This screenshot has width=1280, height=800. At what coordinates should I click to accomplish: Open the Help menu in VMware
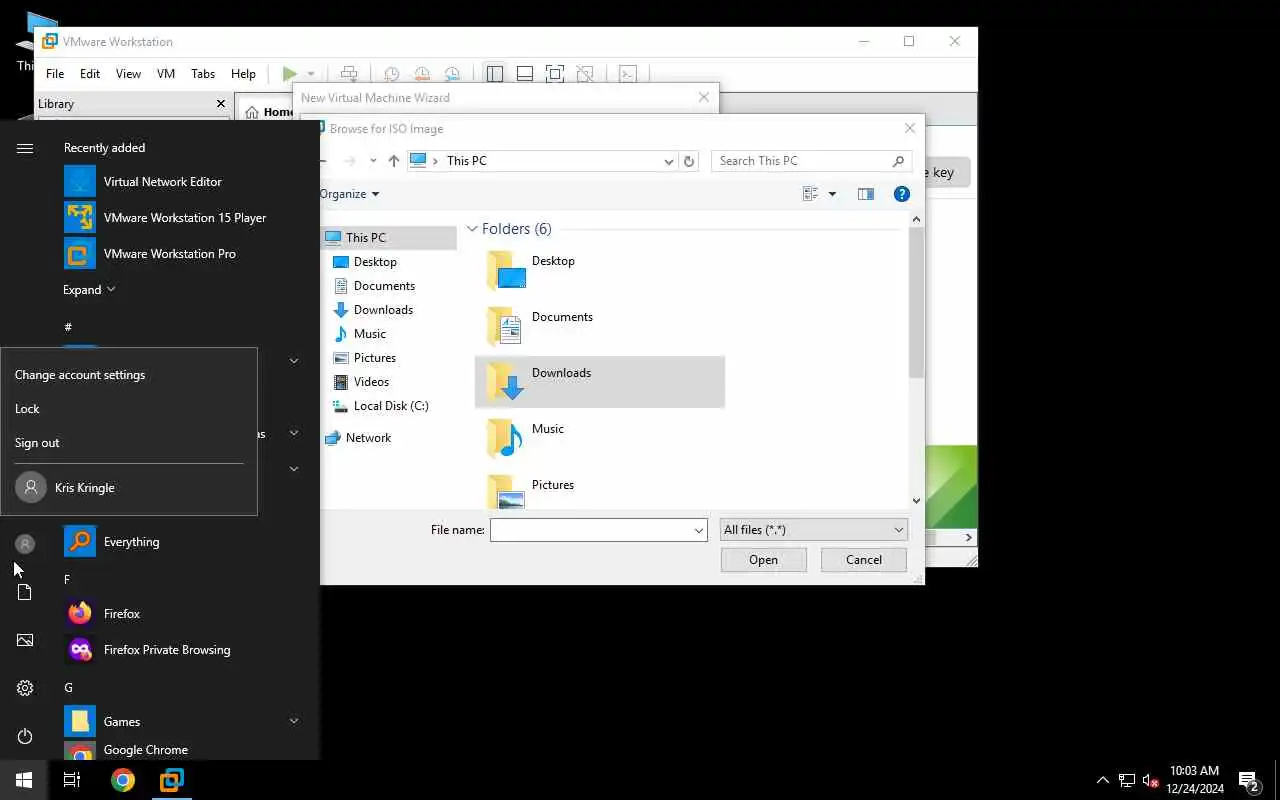(243, 74)
